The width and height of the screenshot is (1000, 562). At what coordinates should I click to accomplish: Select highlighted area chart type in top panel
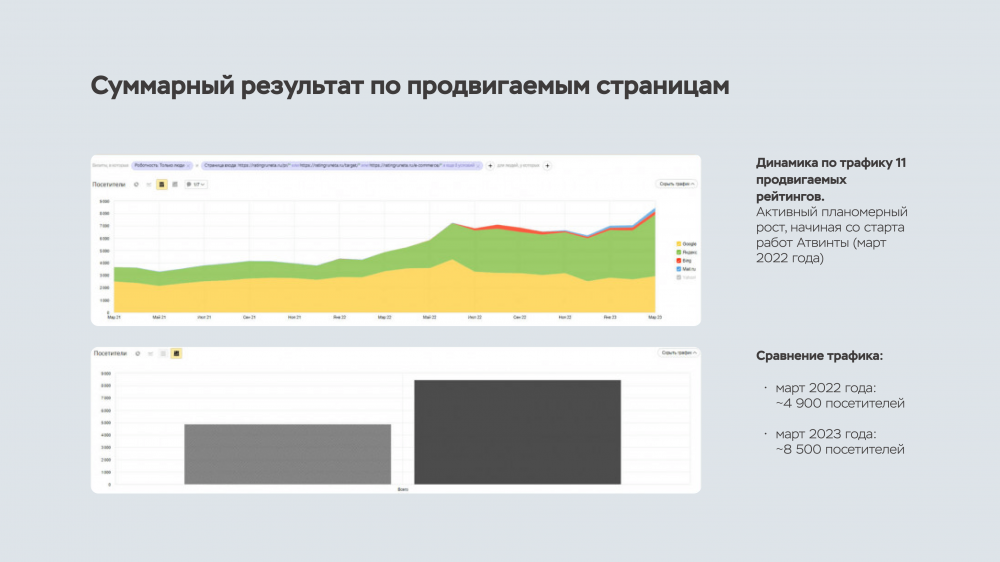[161, 184]
